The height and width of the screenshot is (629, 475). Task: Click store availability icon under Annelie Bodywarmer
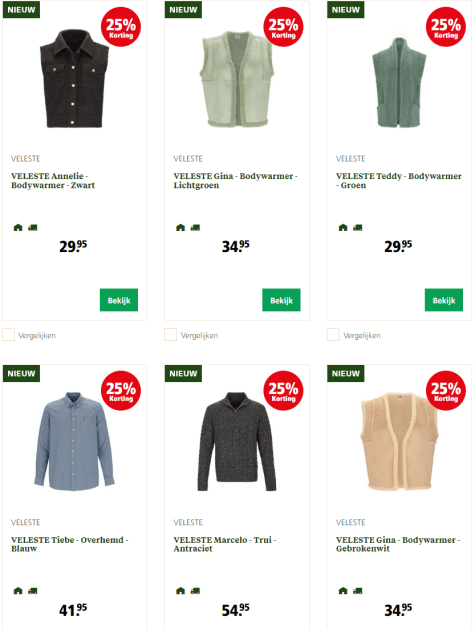(18, 227)
